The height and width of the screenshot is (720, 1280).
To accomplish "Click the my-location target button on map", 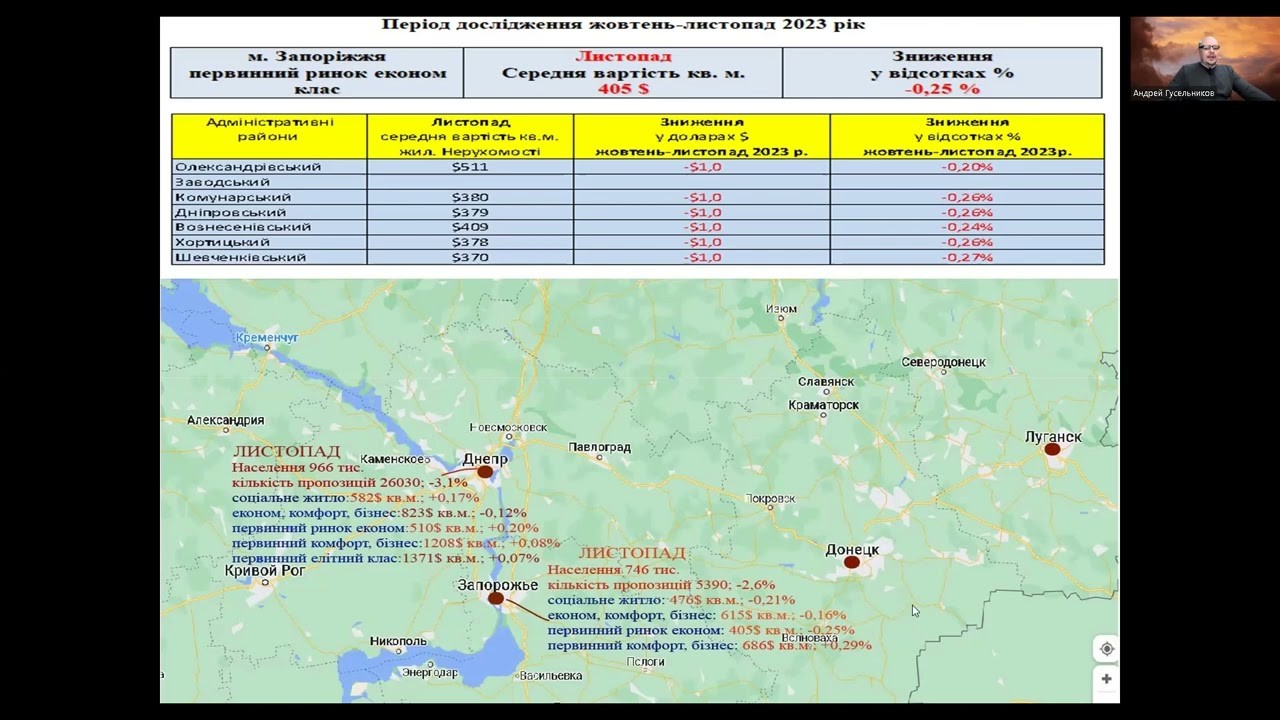I will point(1106,649).
